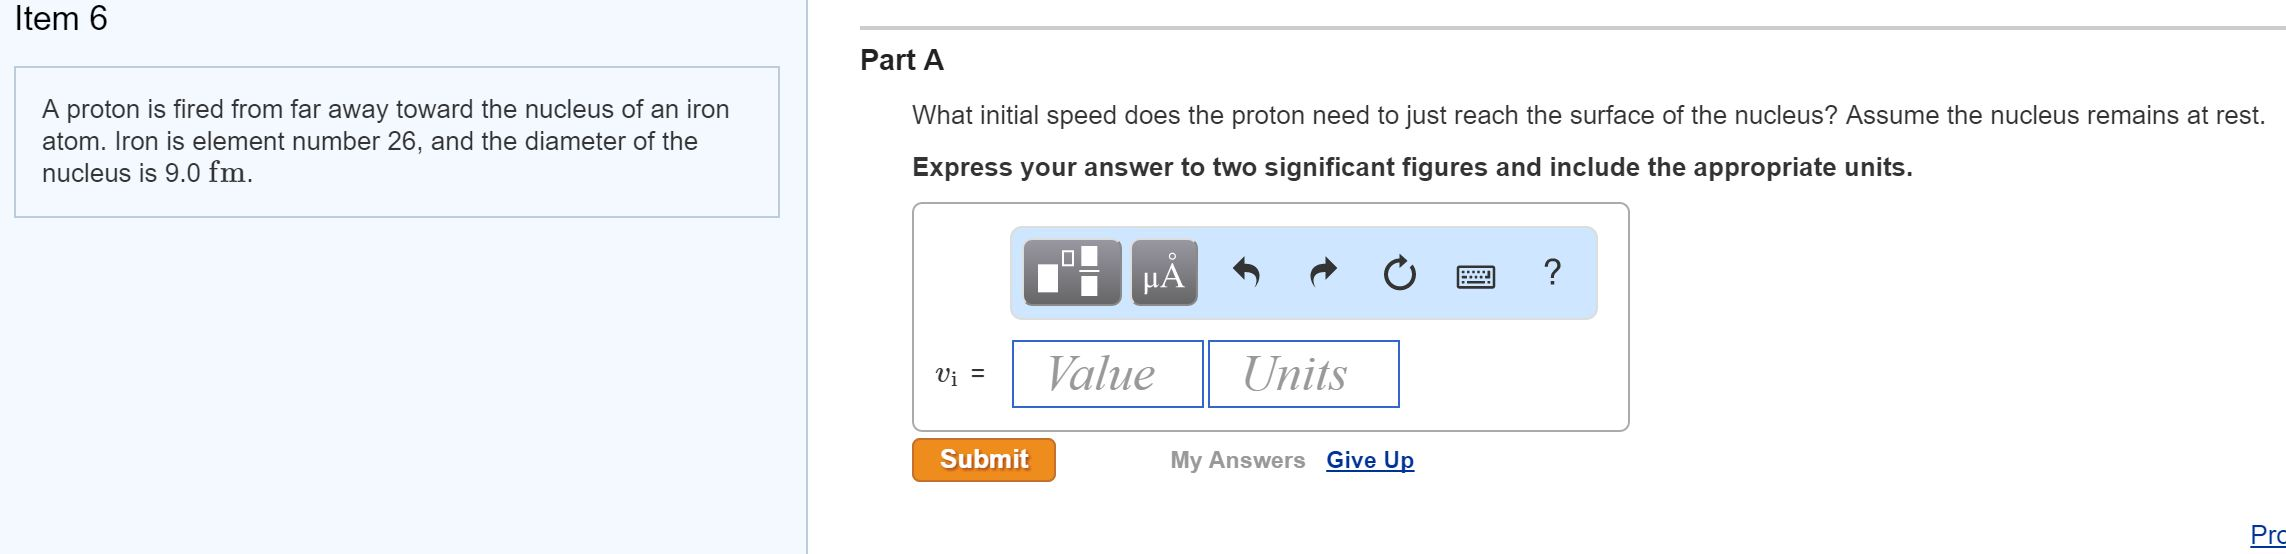
Task: Show keyboard shortcuts icon
Action: click(1475, 275)
